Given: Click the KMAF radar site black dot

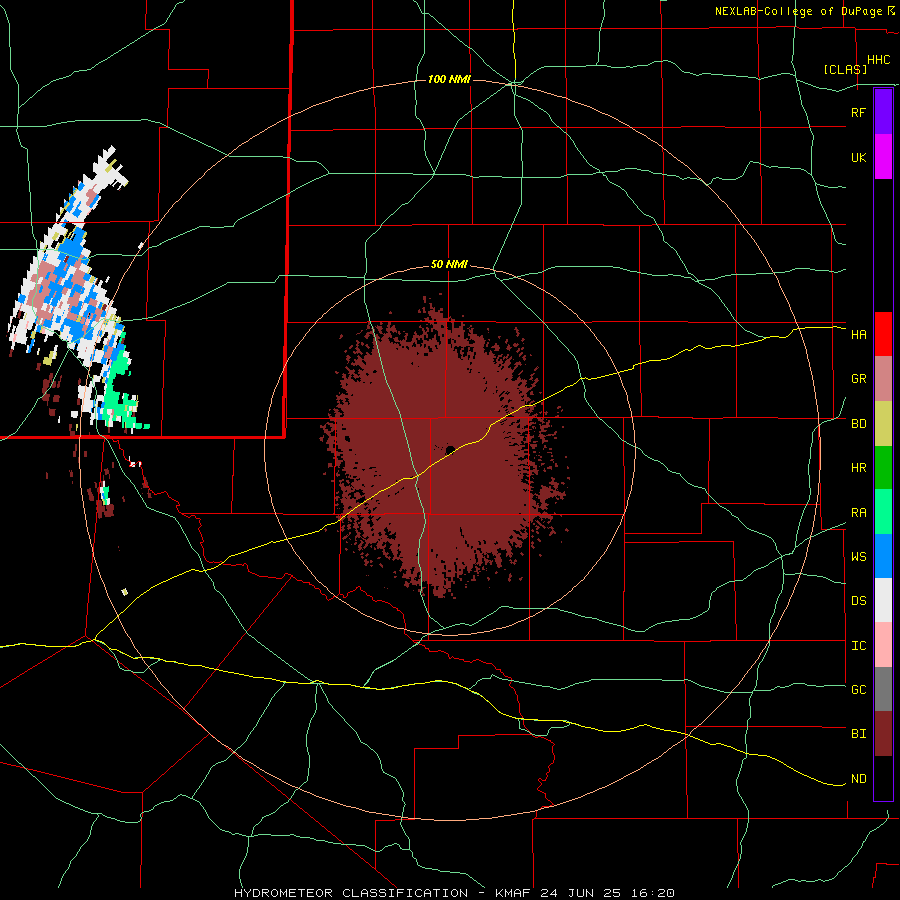Looking at the screenshot, I should (450, 450).
